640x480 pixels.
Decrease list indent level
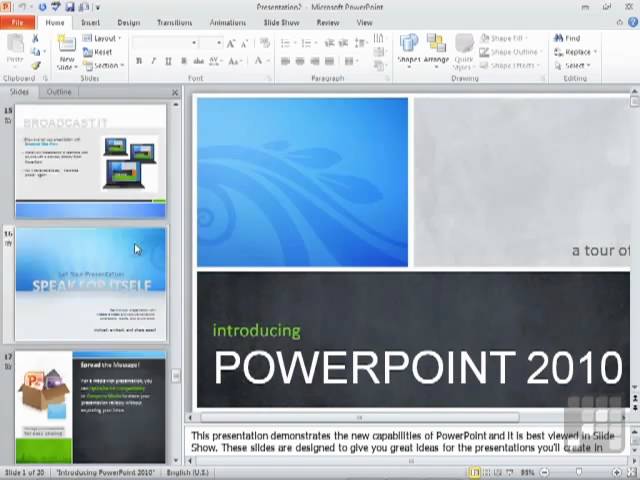point(329,43)
